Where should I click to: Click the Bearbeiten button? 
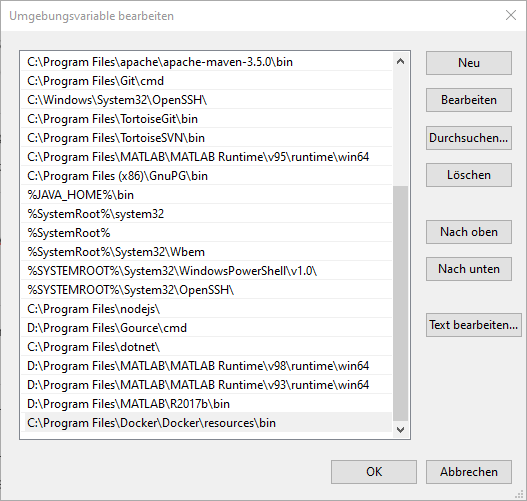[469, 100]
